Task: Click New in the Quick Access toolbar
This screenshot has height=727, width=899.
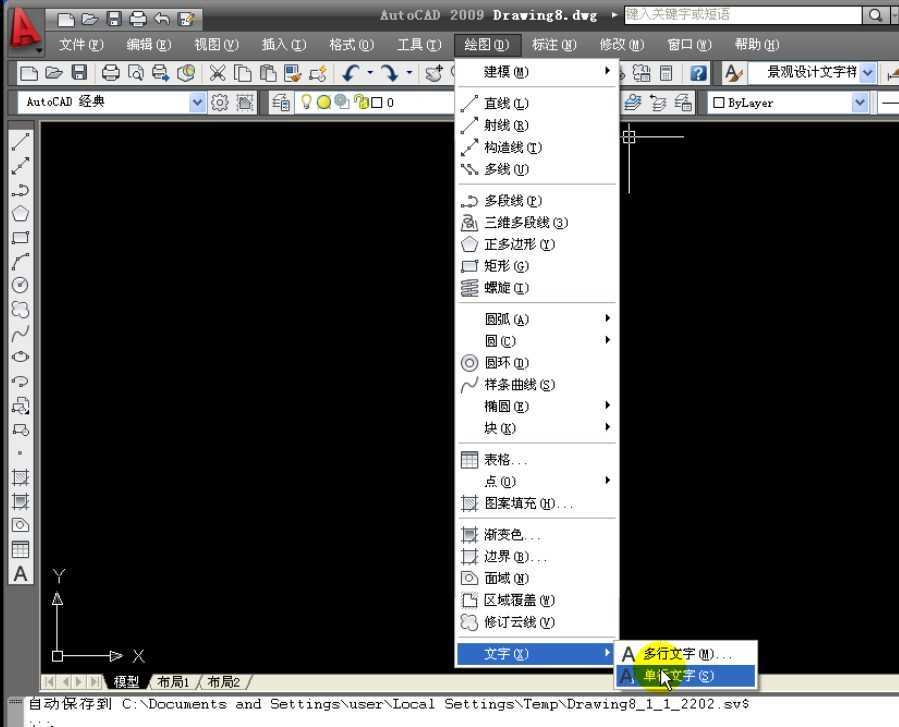Action: click(67, 19)
